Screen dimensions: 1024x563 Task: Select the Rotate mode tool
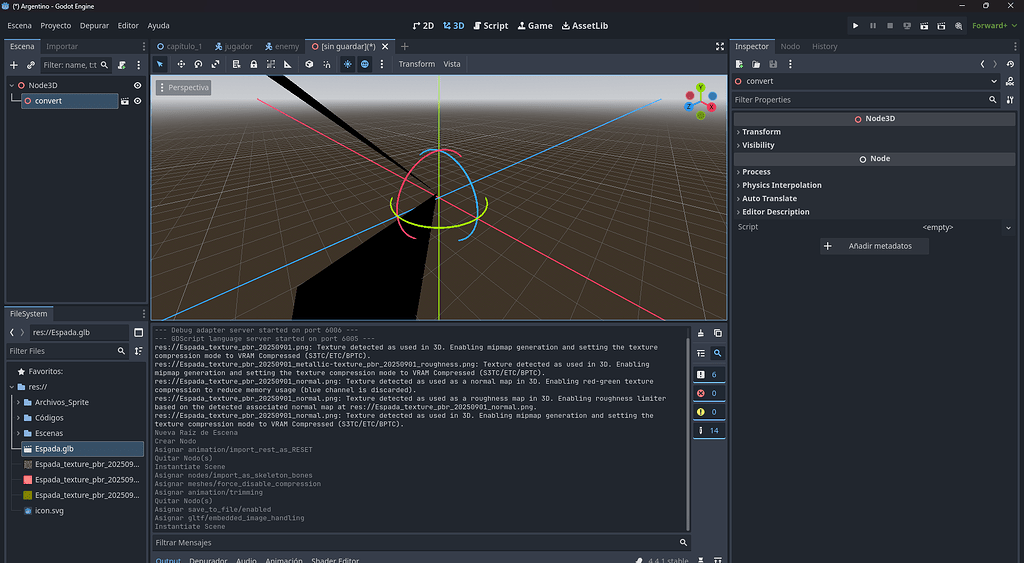tap(198, 64)
